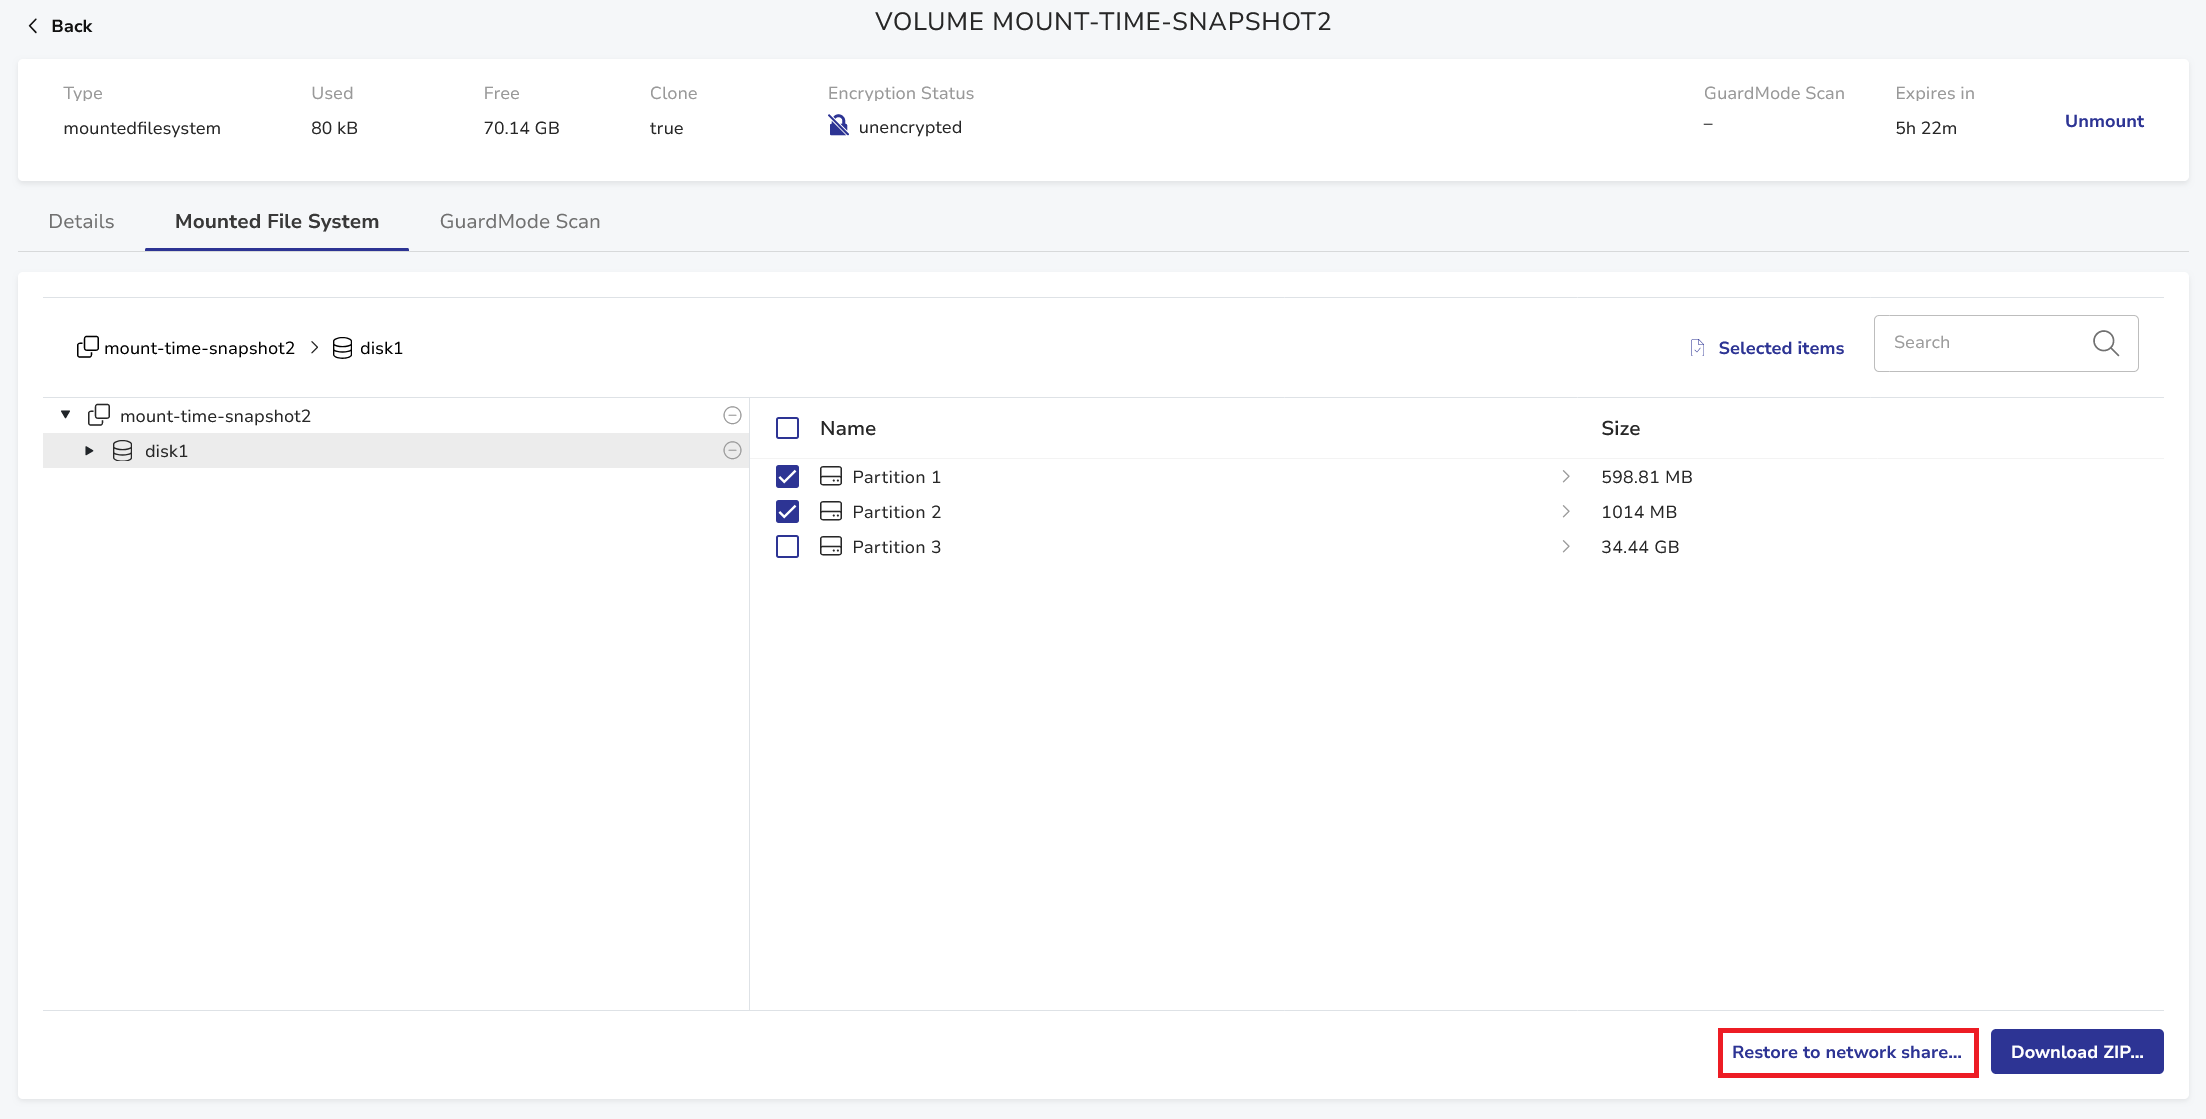
Task: Toggle the select-all Name header checkbox
Action: click(787, 428)
